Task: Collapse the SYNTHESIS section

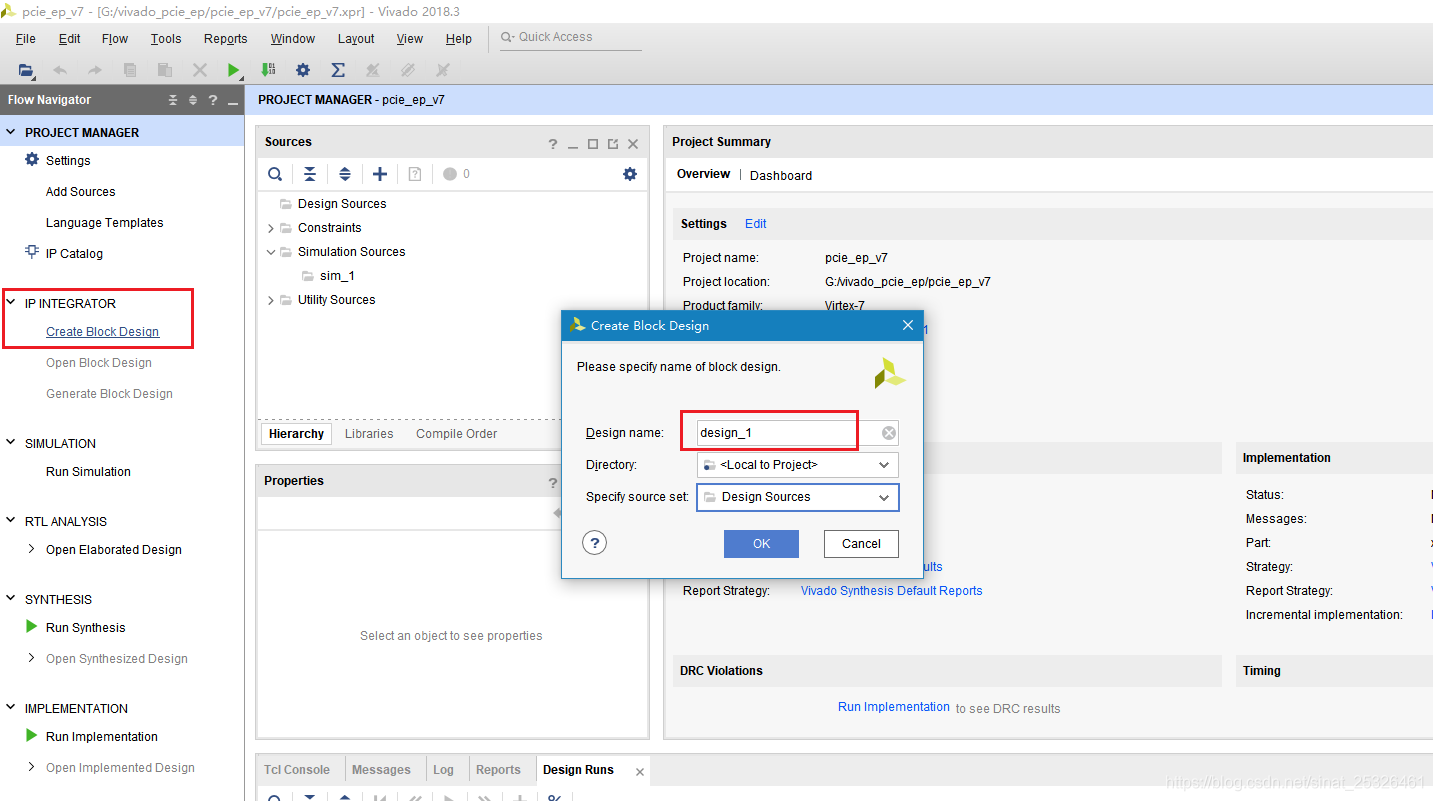Action: coord(12,599)
